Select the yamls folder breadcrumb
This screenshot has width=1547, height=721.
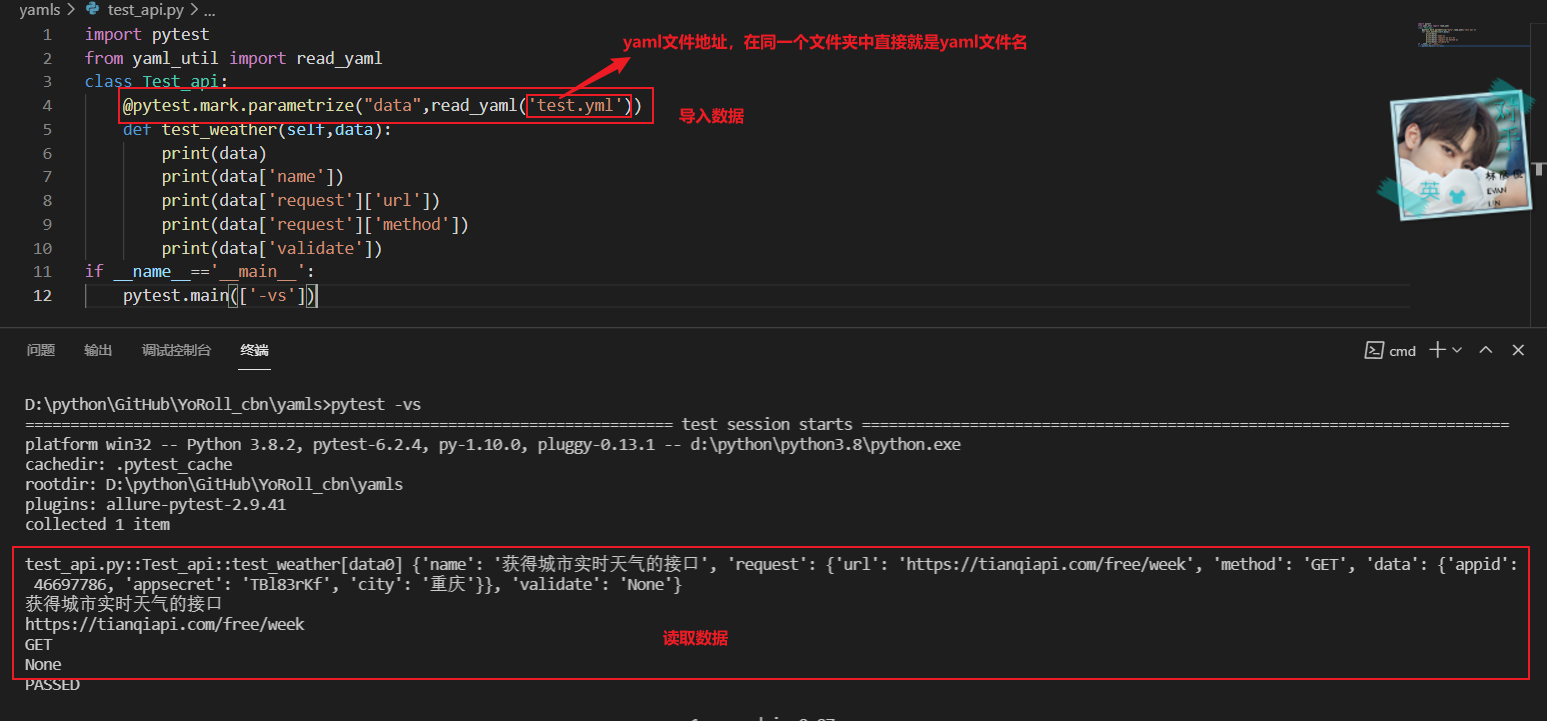click(x=40, y=11)
